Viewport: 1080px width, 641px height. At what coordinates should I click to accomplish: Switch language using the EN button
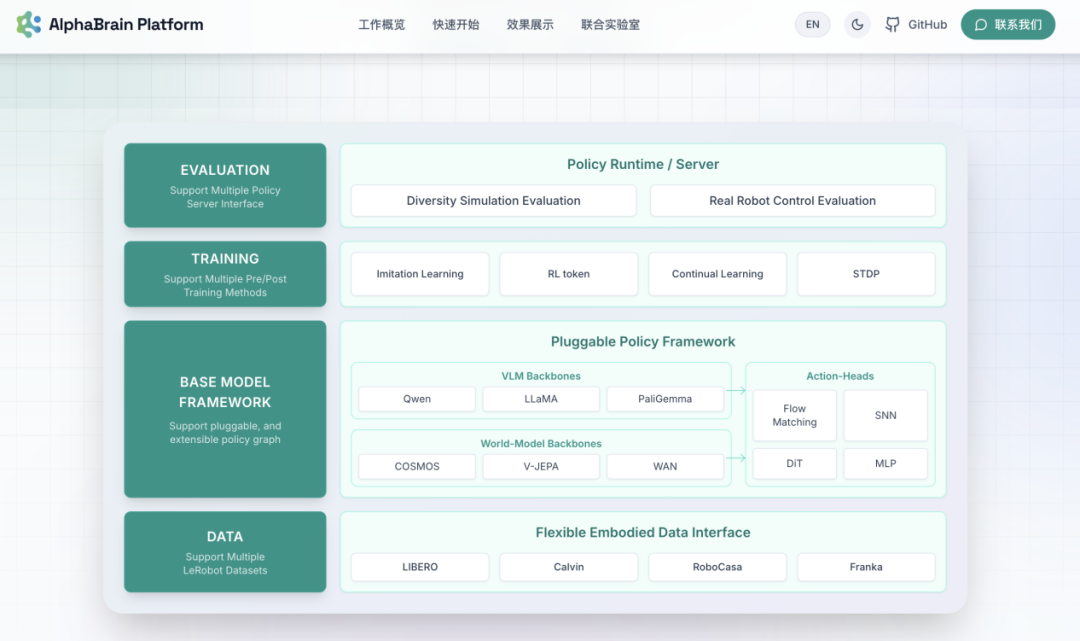pos(812,25)
